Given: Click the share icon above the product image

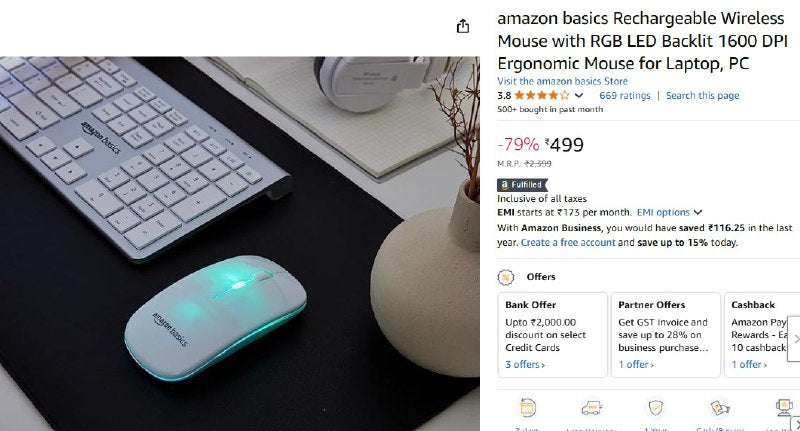Looking at the screenshot, I should pos(463,26).
